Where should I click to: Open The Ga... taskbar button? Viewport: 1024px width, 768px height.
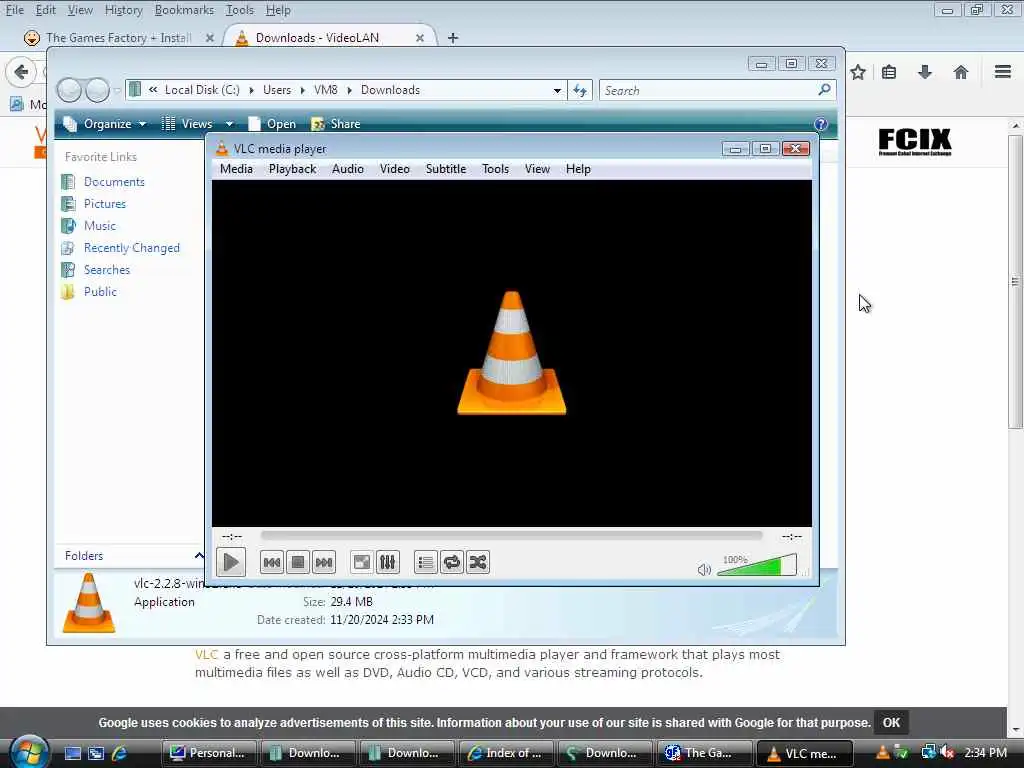click(704, 753)
